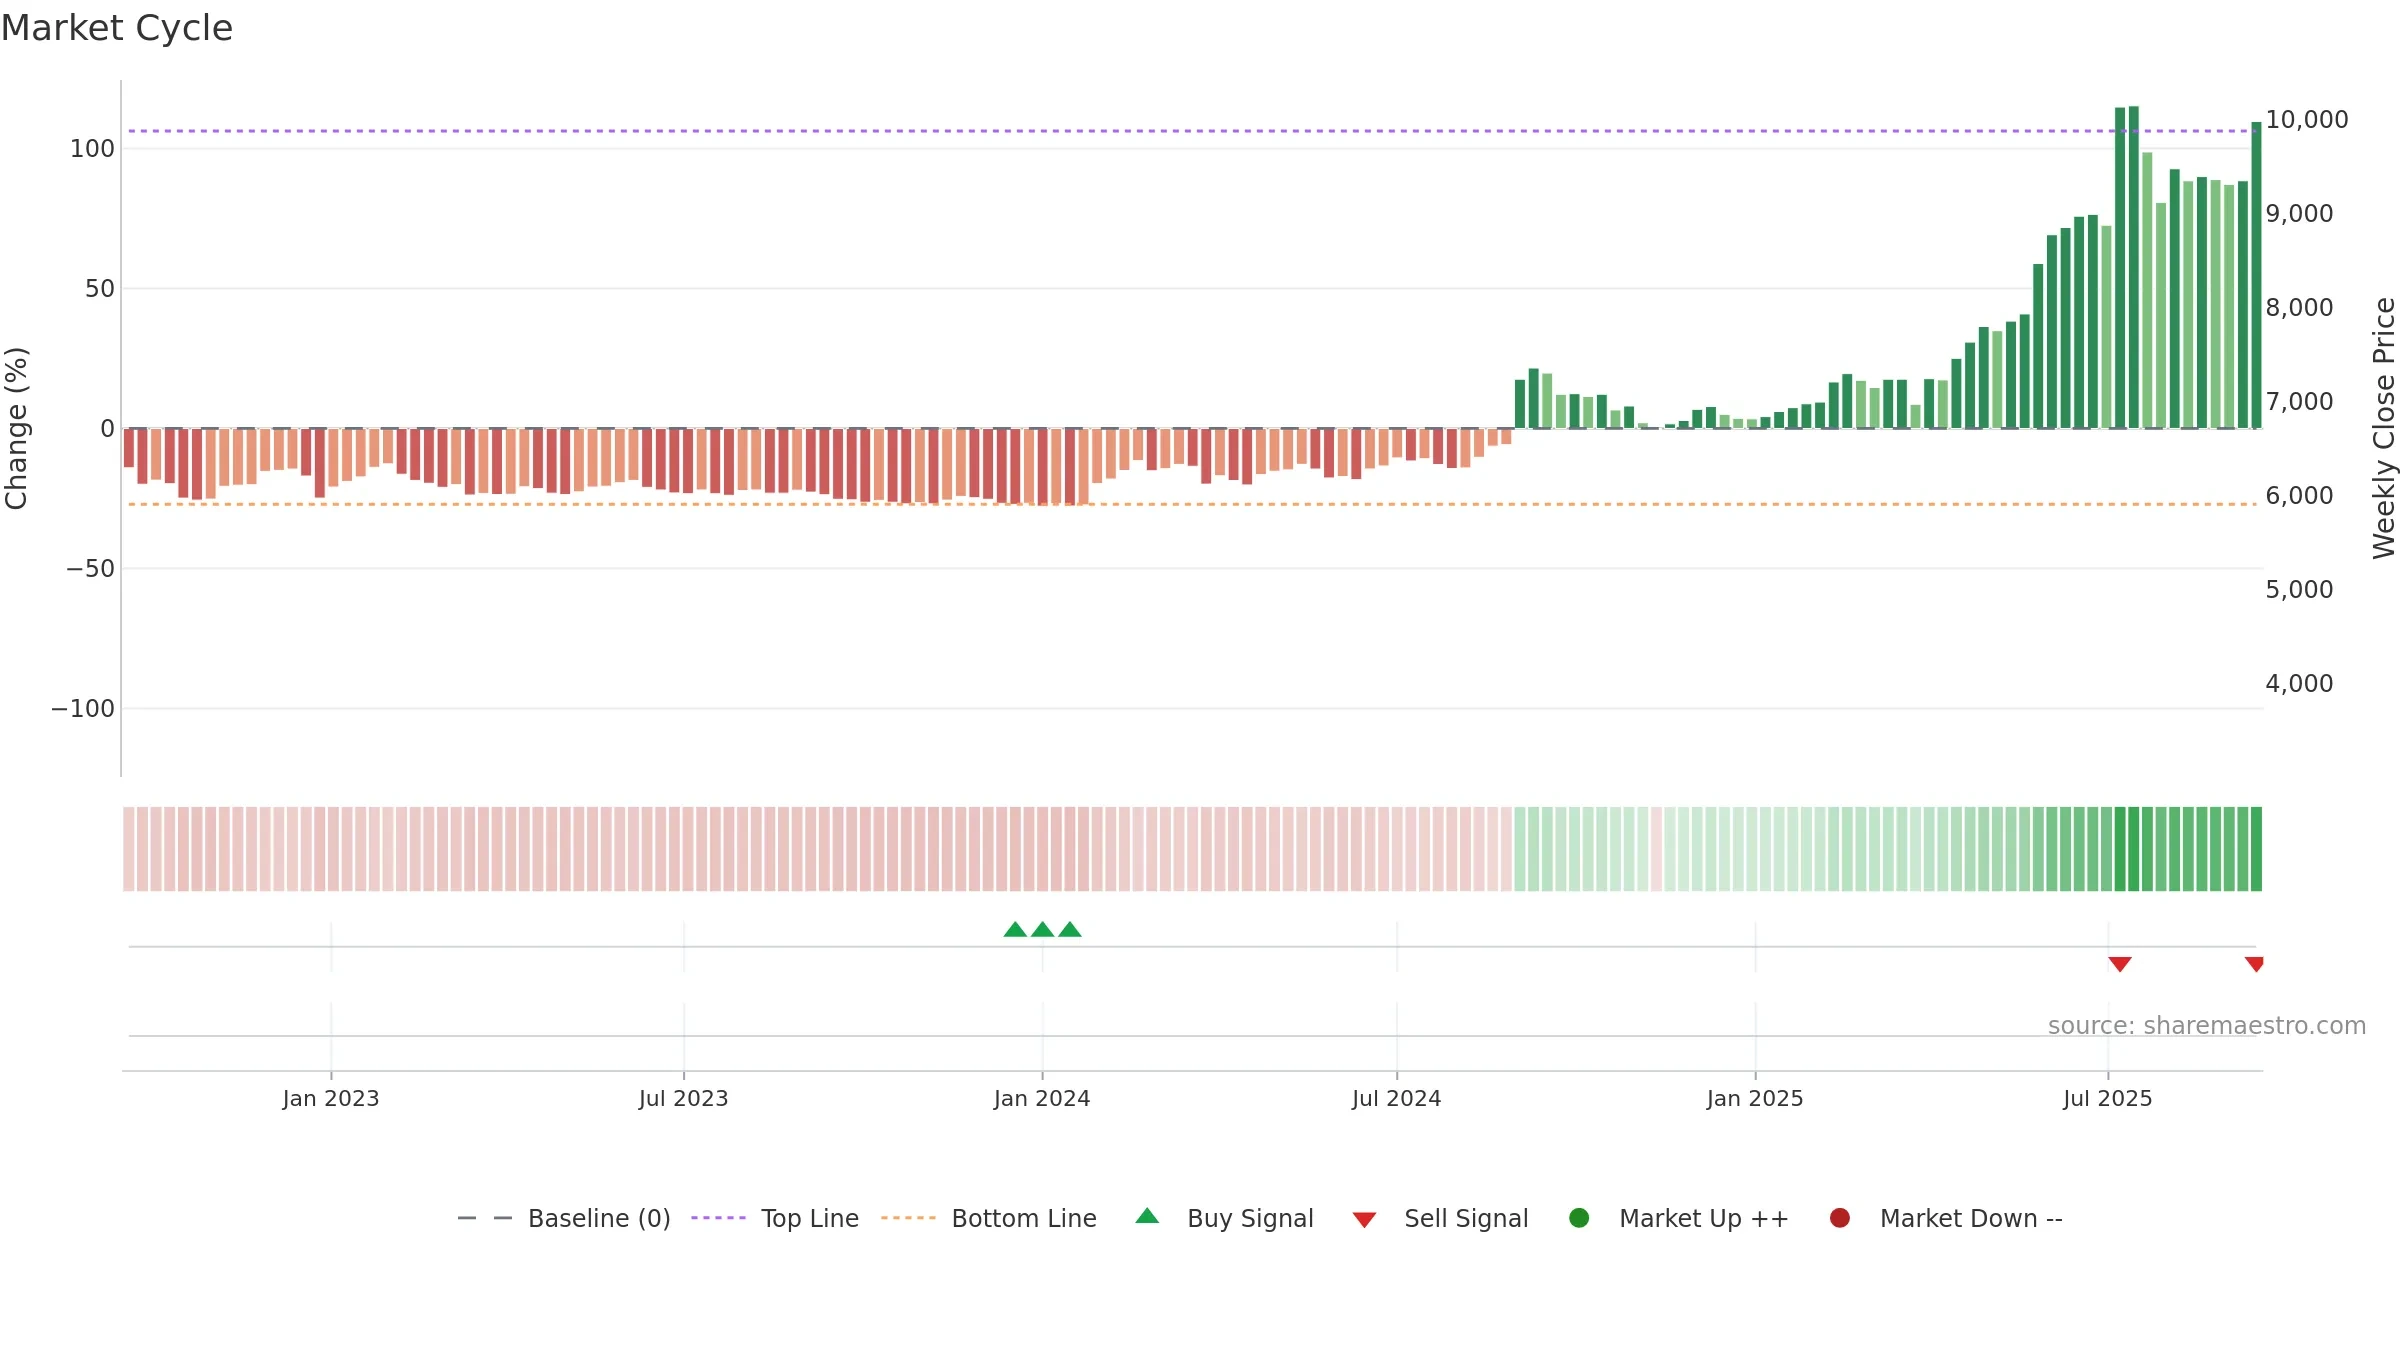2400x1350 pixels.
Task: Click the Jan 2025 x-axis label
Action: [x=1755, y=1098]
